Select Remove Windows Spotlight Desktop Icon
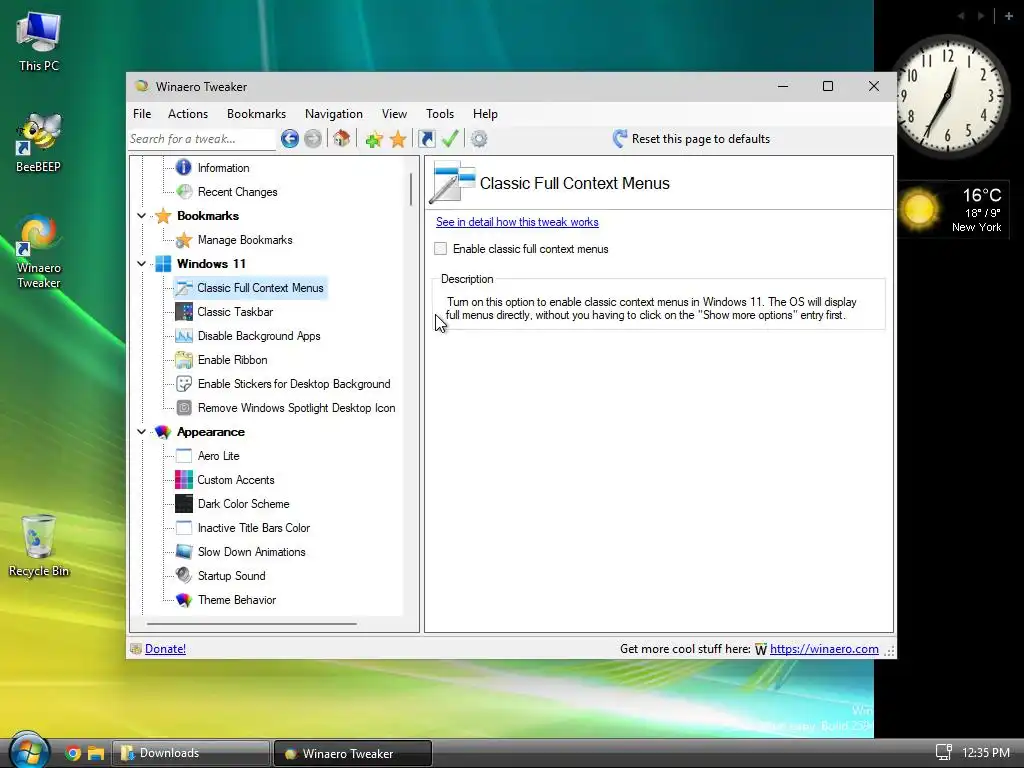The image size is (1024, 768). [x=296, y=408]
